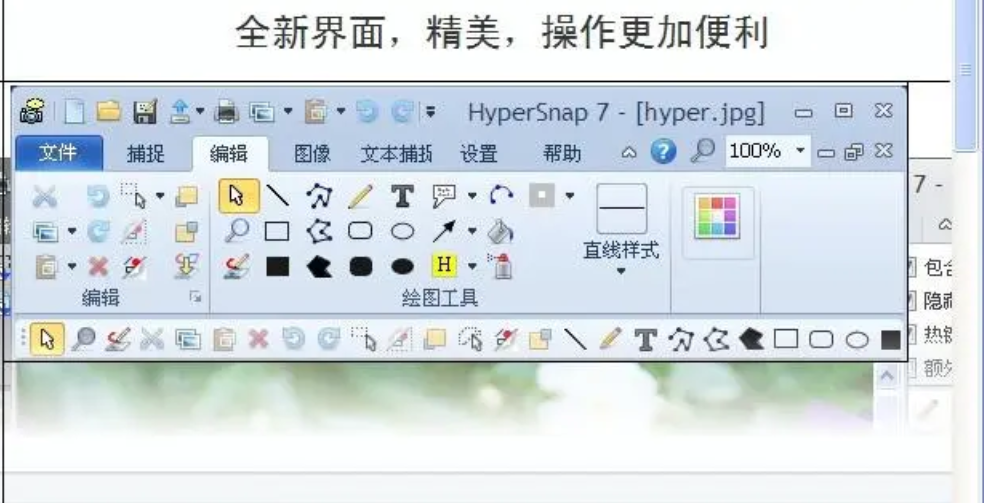Click the zoom magnifier in bottom toolbar
This screenshot has width=984, height=503.
pyautogui.click(x=83, y=339)
